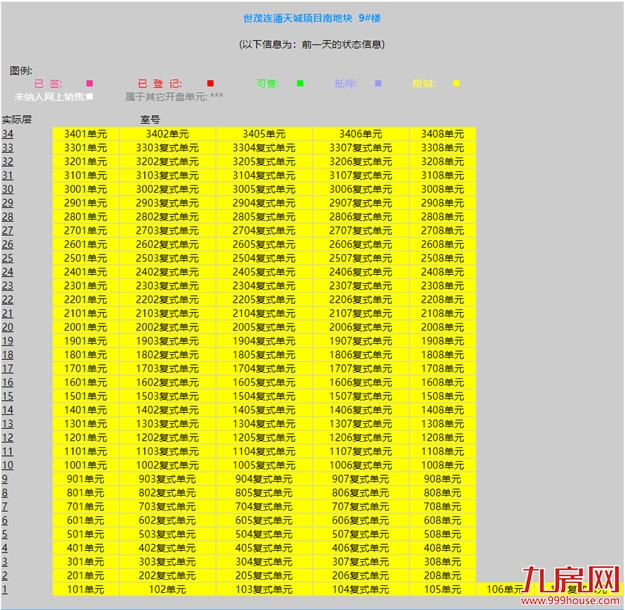Click the red 已登记 legend swatch
Image resolution: width=625 pixels, height=610 pixels.
coord(210,83)
